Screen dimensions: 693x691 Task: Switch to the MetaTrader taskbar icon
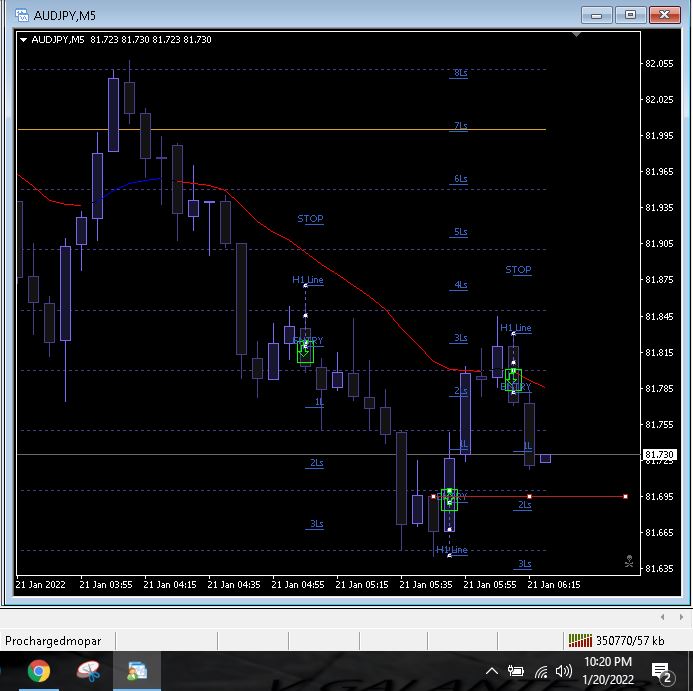coord(137,671)
